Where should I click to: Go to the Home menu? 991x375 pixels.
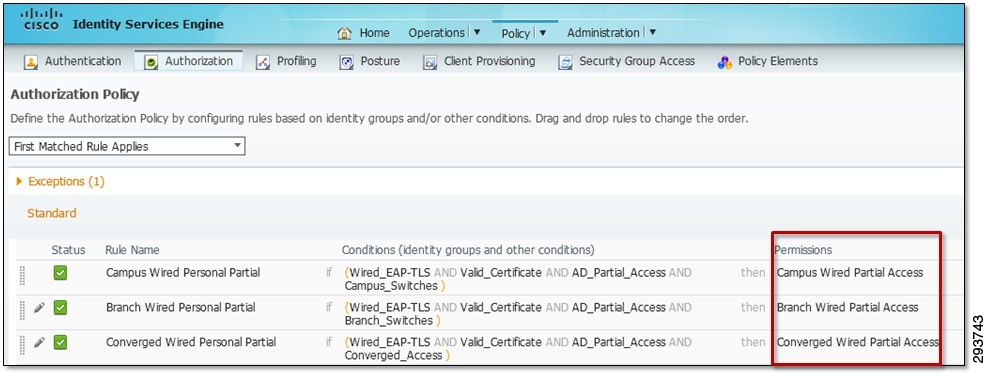point(374,33)
